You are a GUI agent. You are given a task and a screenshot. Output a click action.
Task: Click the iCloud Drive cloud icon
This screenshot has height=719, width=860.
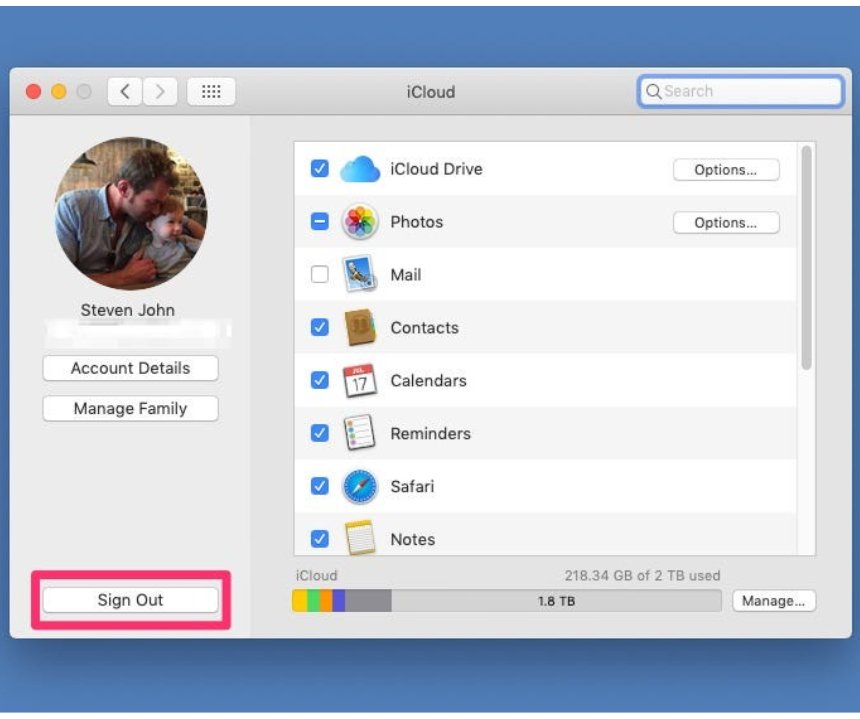tap(358, 169)
